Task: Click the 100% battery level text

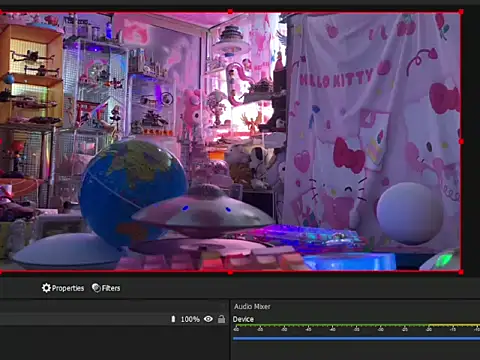Action: tap(190, 319)
